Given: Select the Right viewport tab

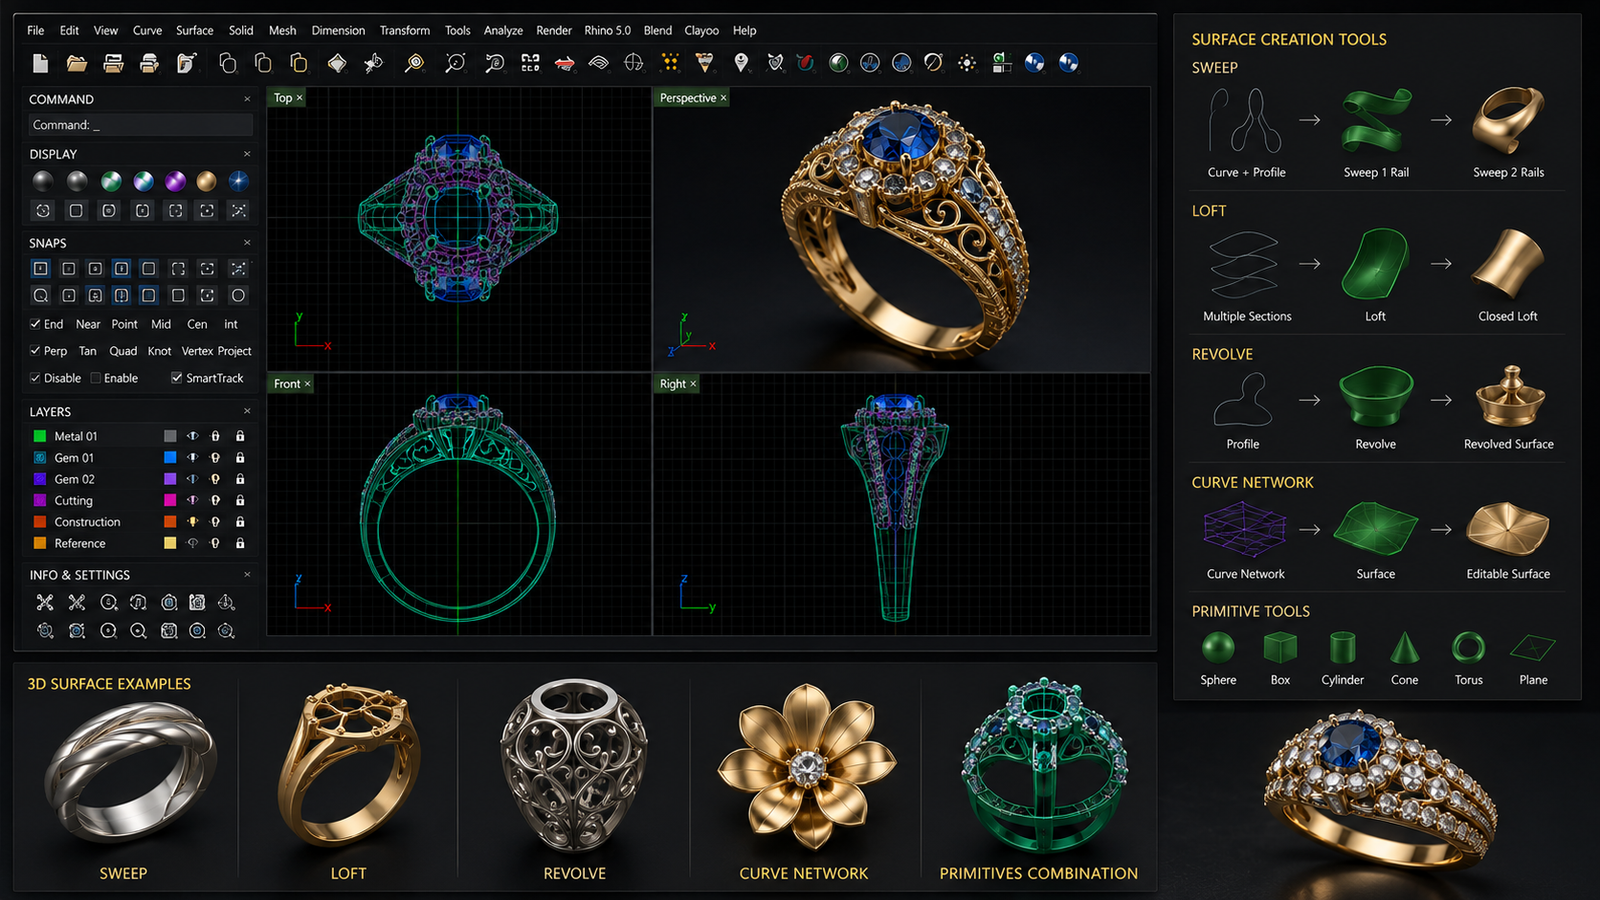Looking at the screenshot, I should click(678, 384).
